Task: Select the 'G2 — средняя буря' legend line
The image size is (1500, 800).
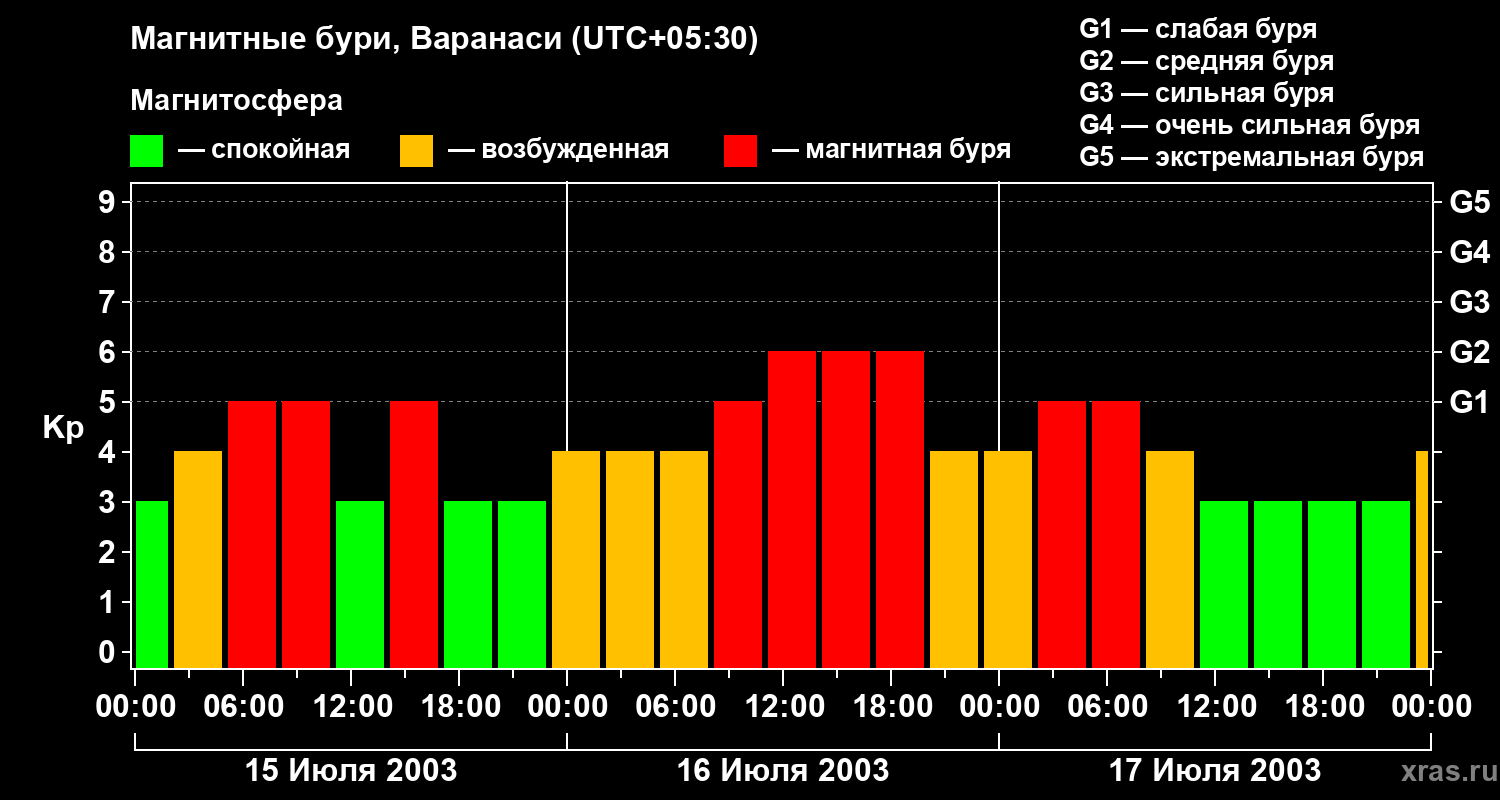Action: pos(1206,61)
